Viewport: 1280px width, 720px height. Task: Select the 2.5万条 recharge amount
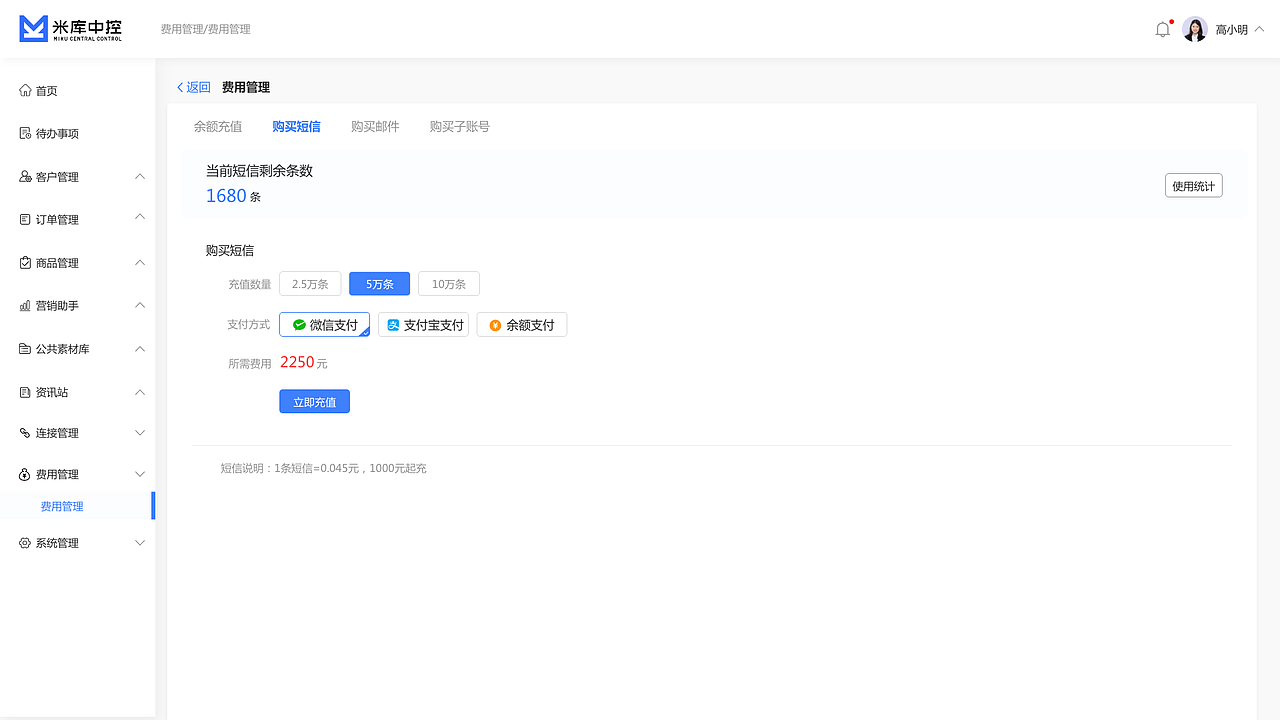[310, 284]
